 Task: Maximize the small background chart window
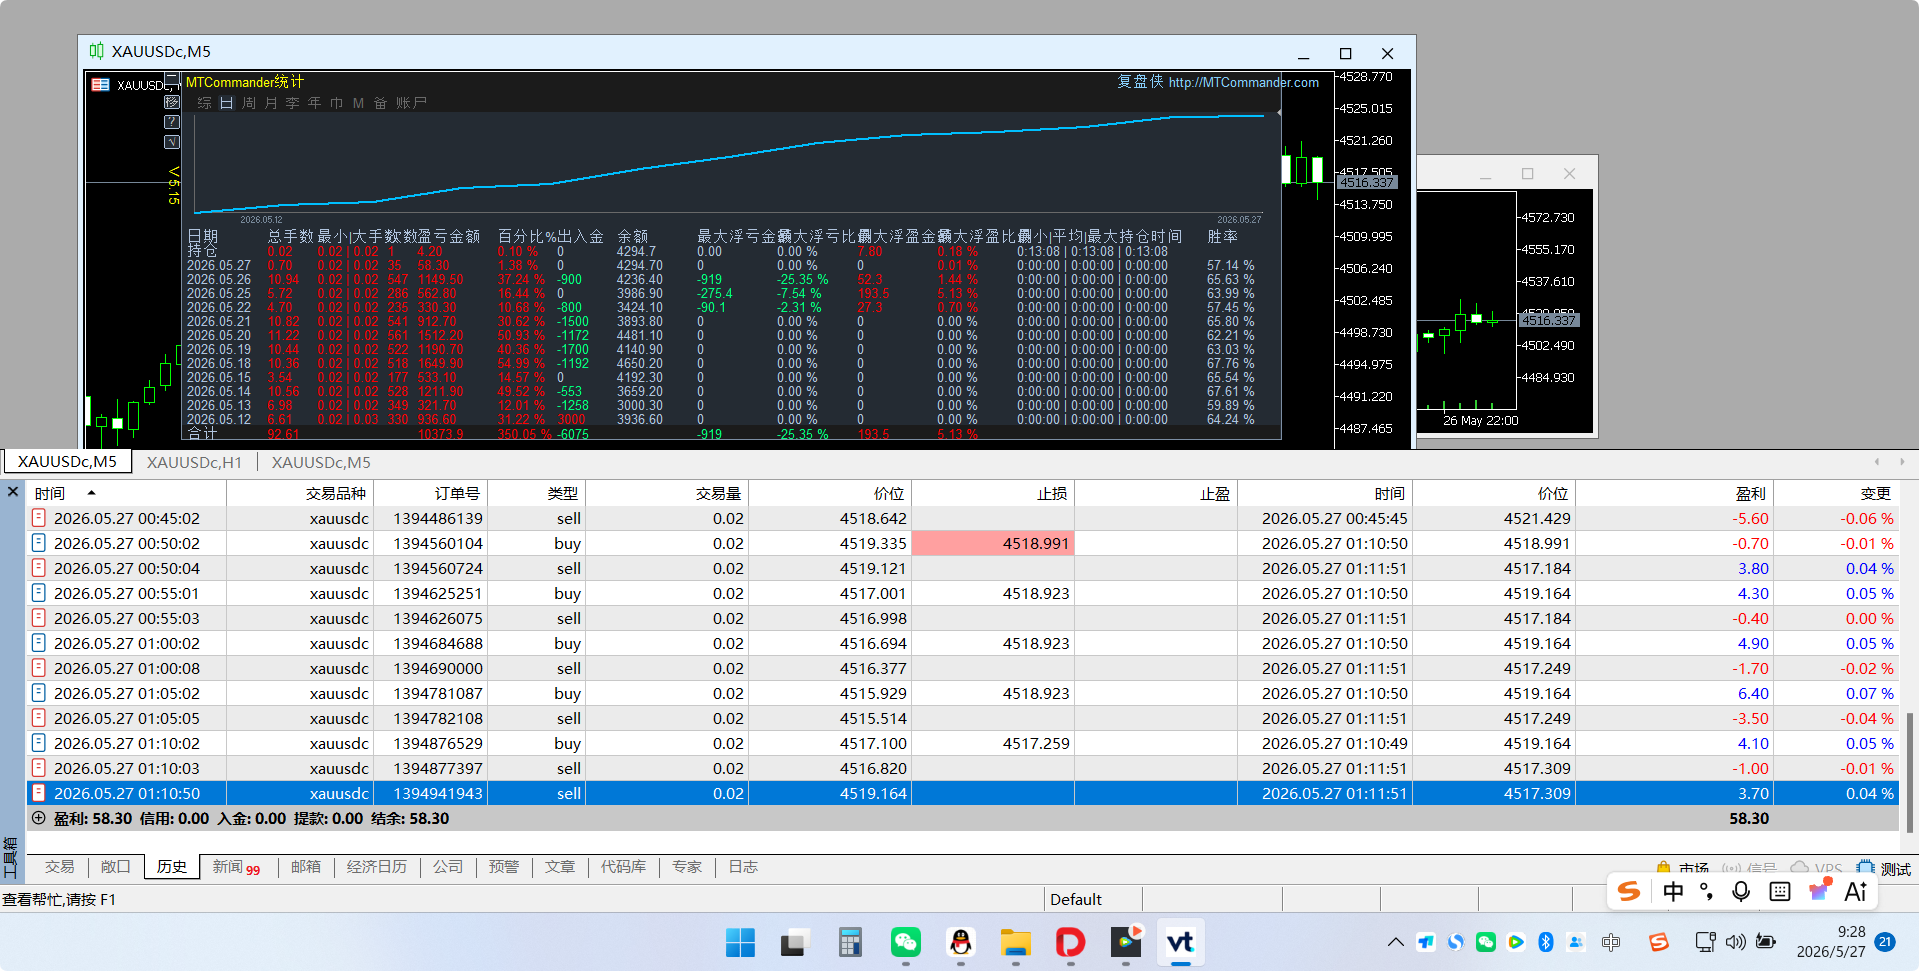point(1527,174)
